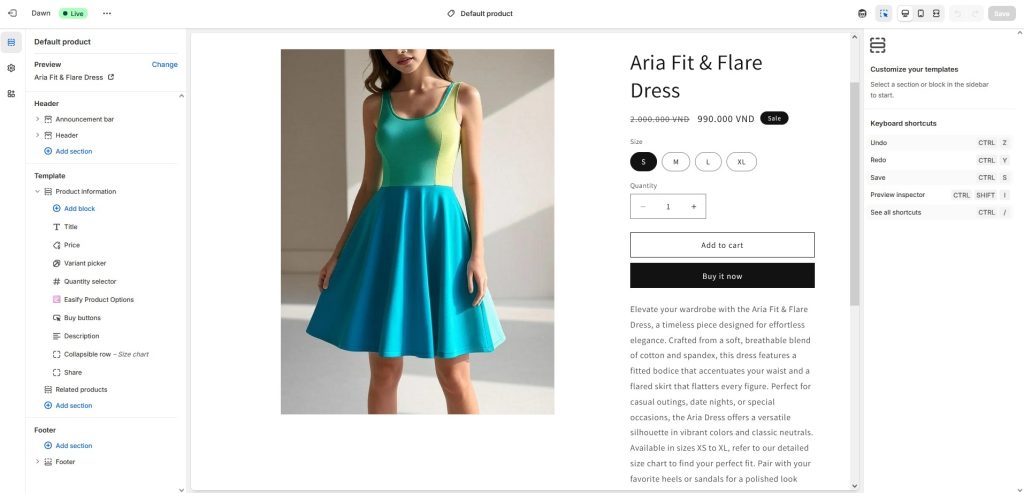1024x493 pixels.
Task: Open Theme settings gear icon
Action: pos(11,68)
